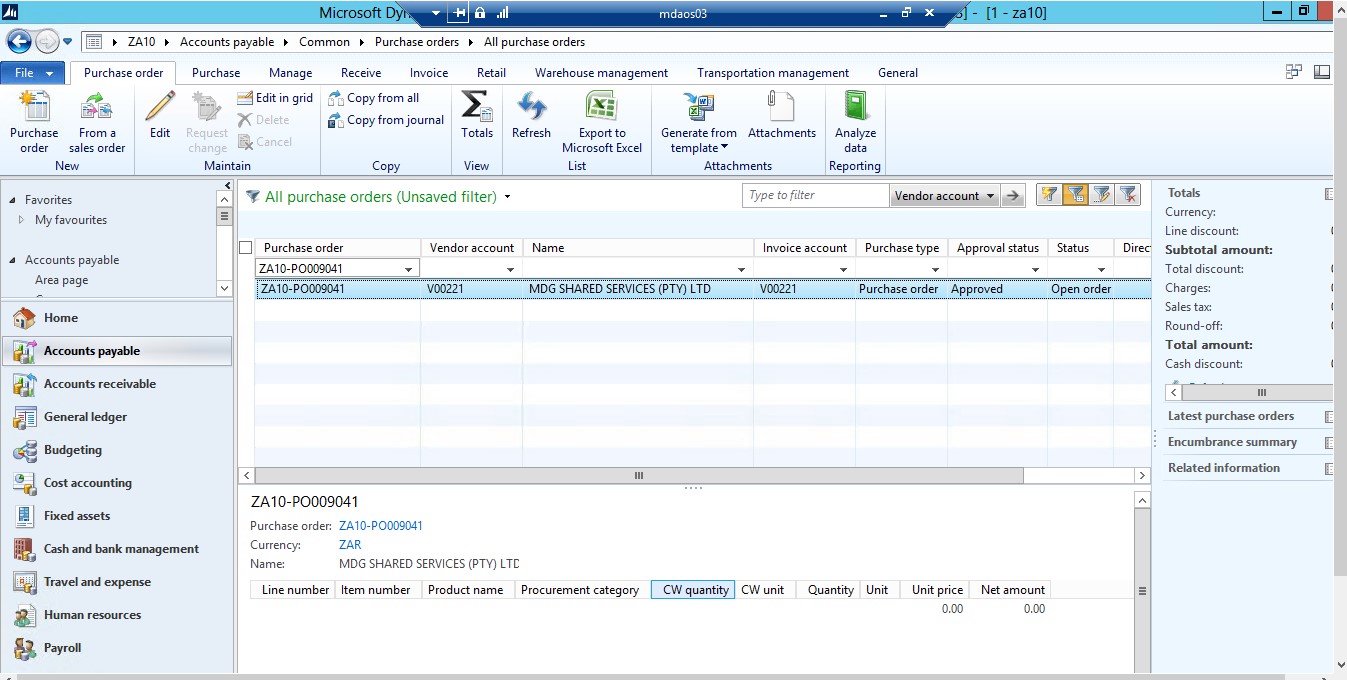Expand My favourites tree node

(22, 220)
